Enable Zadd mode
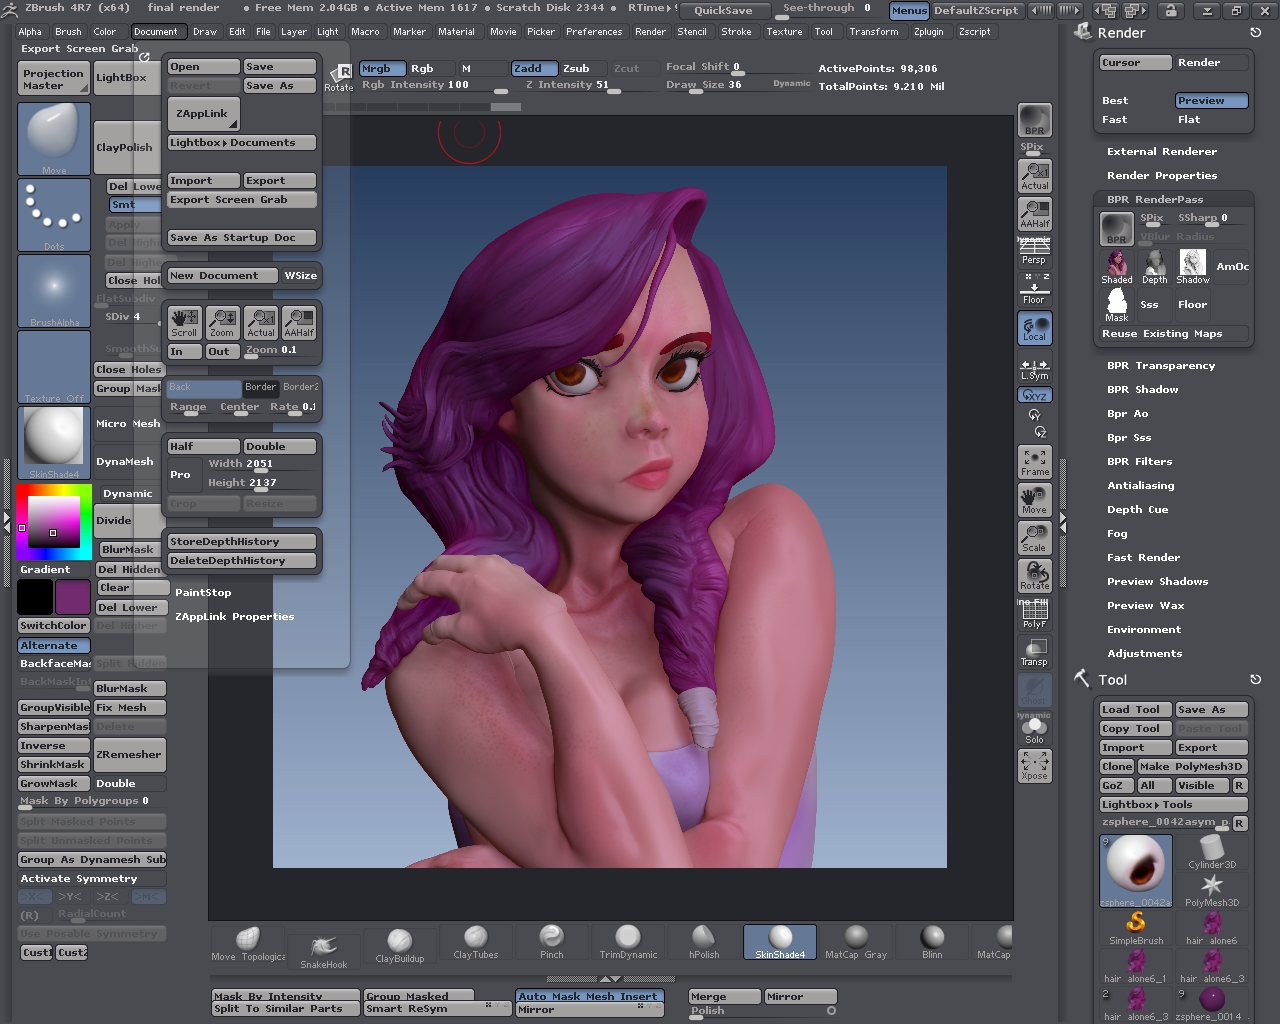1280x1024 pixels. (x=534, y=69)
